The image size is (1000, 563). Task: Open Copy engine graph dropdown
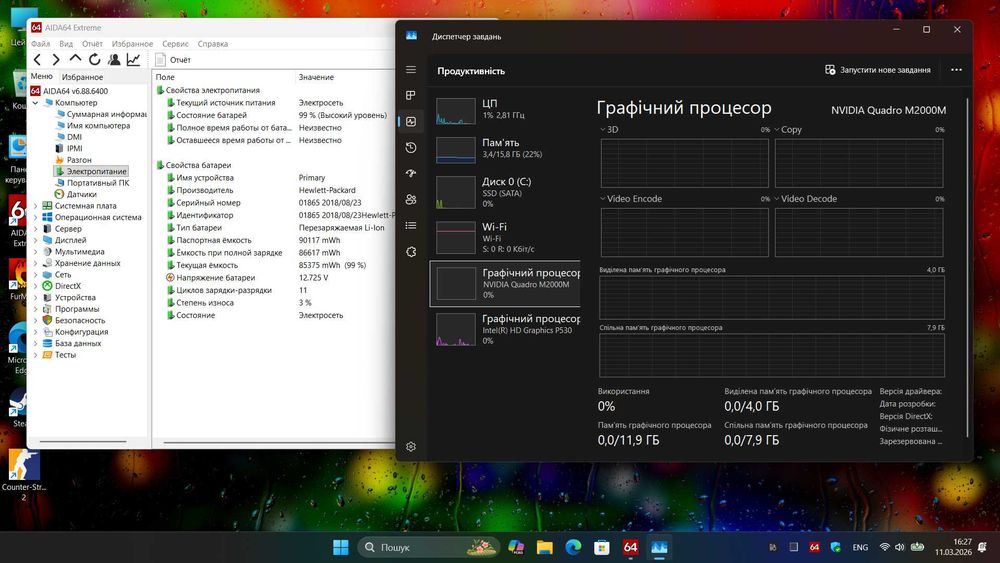[x=788, y=129]
